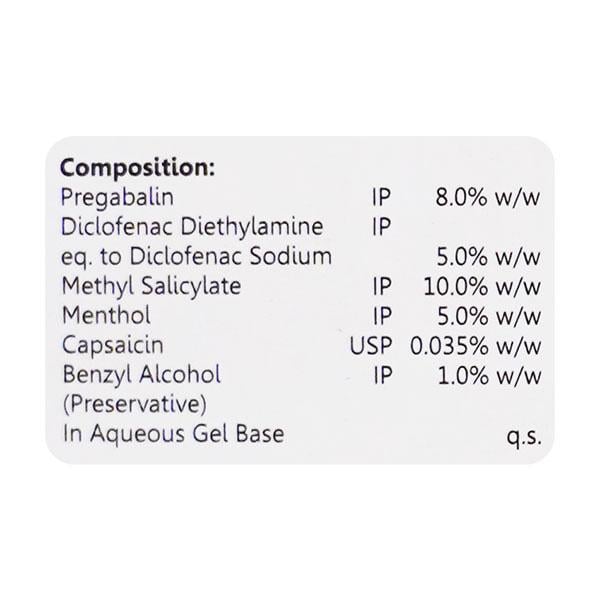Click the IP label beside Pregabalin
The image size is (600, 600).
coord(380,197)
